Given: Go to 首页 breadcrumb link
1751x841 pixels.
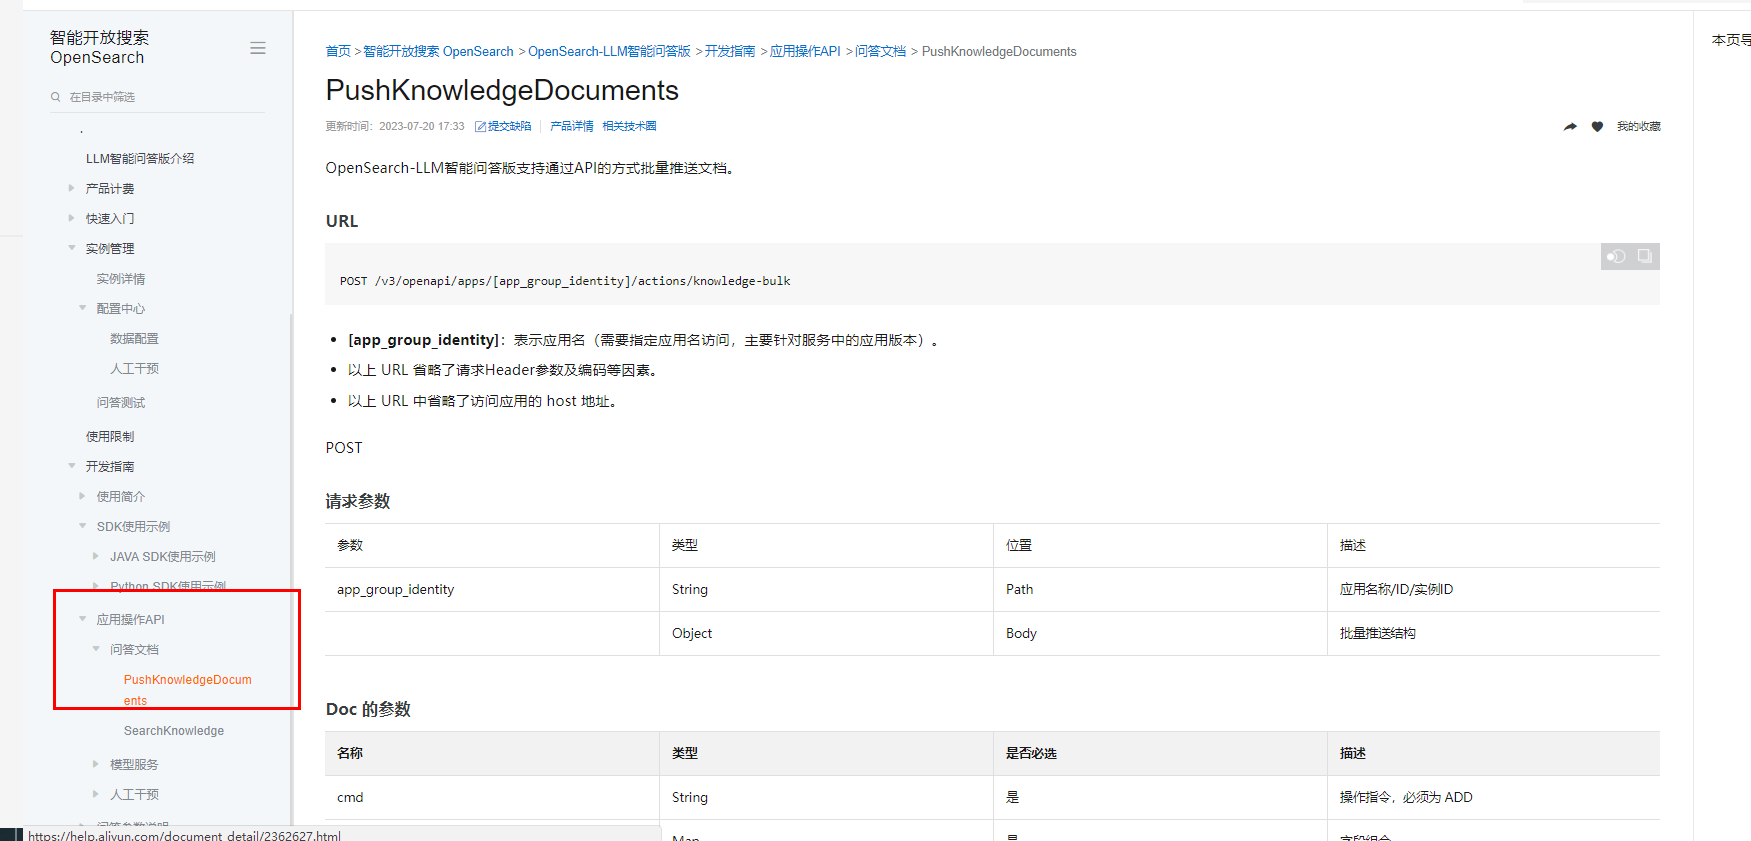Looking at the screenshot, I should click(x=338, y=51).
